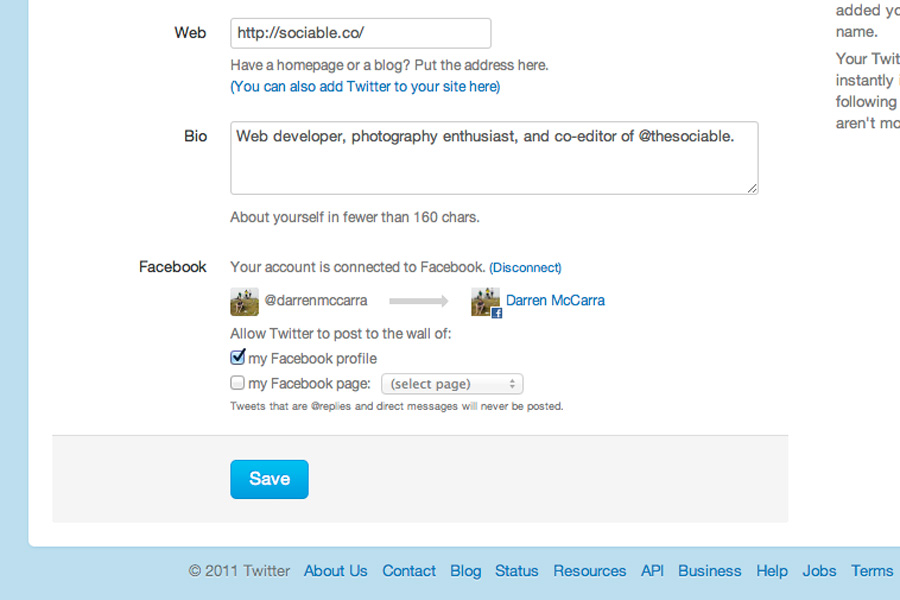Focus the Web address input field
The width and height of the screenshot is (900, 600).
[x=360, y=33]
